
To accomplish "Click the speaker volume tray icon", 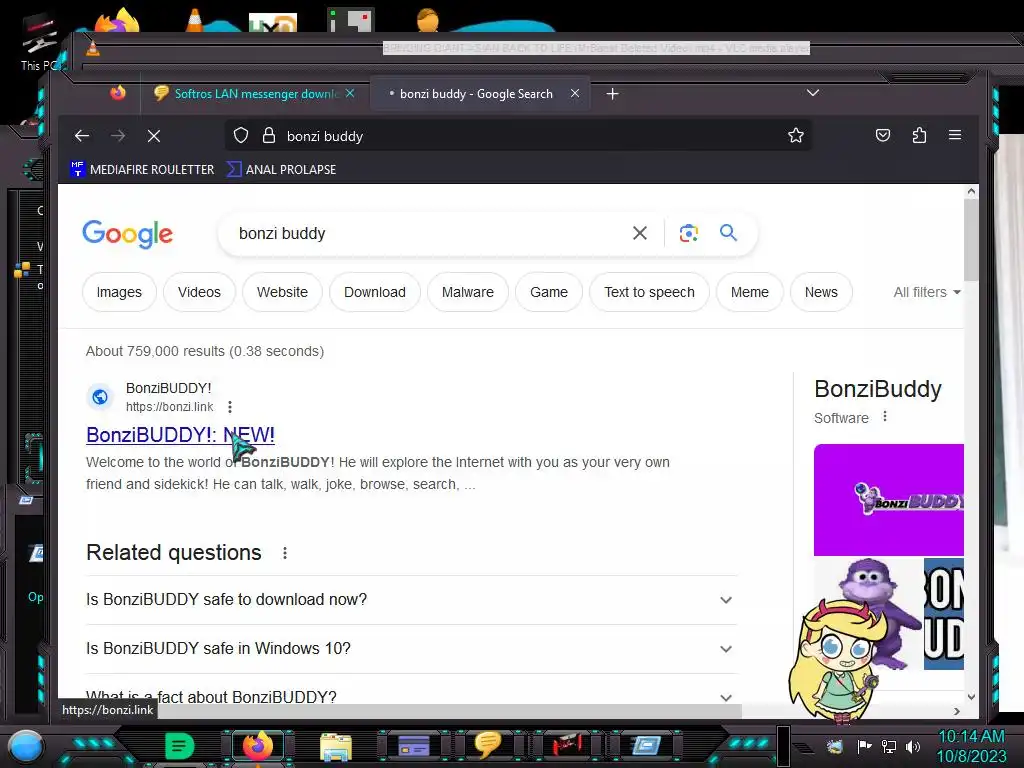I will (x=913, y=746).
